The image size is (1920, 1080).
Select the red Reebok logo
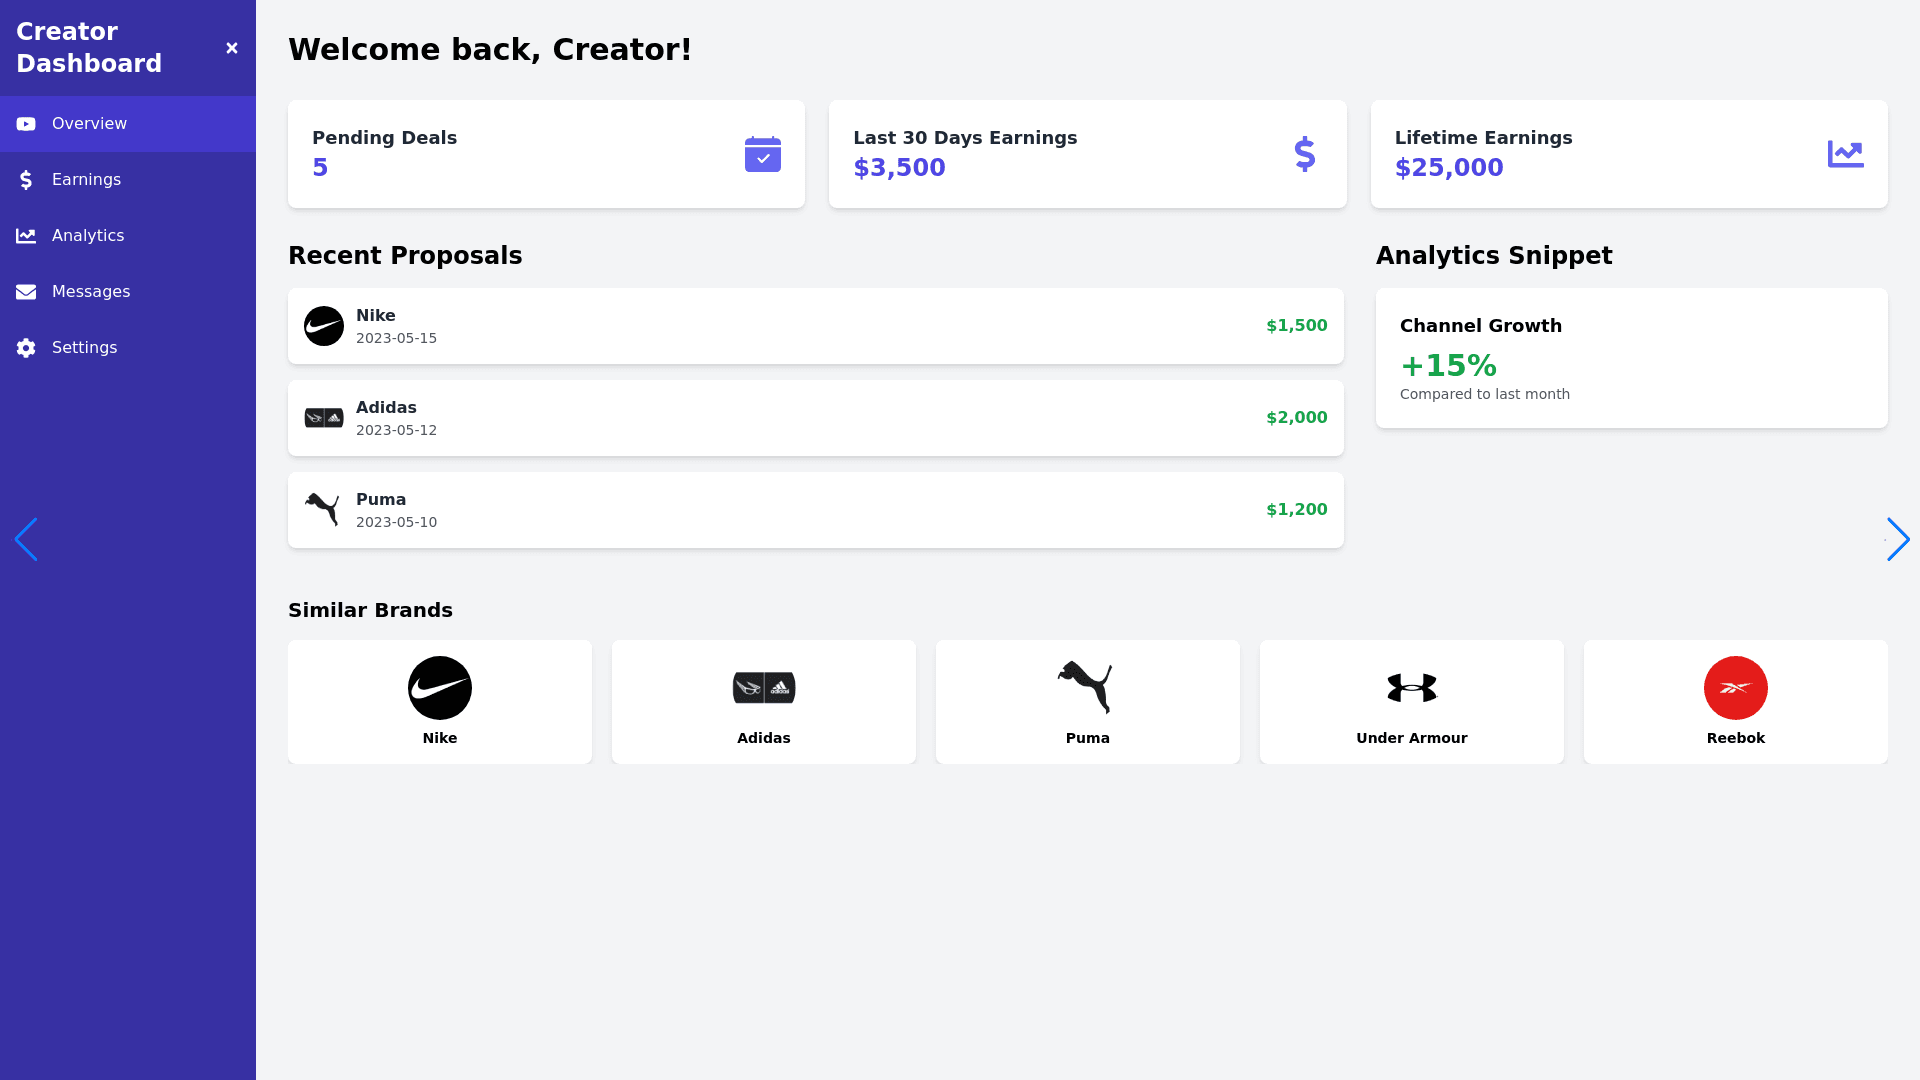[x=1735, y=688]
